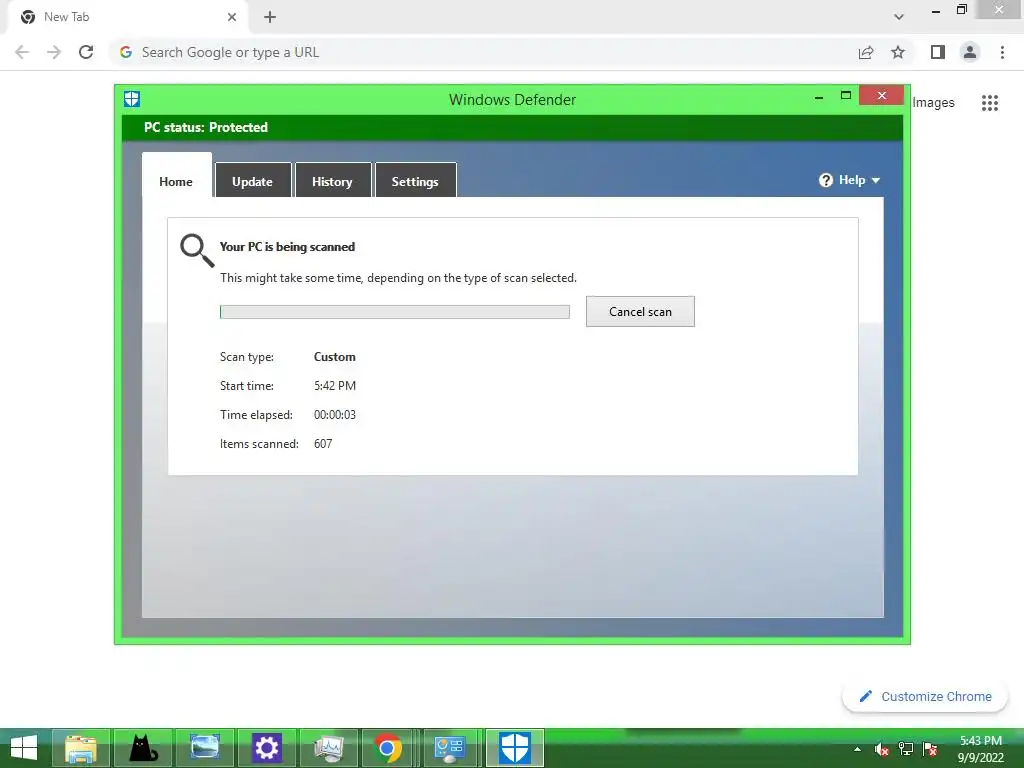The height and width of the screenshot is (768, 1024).
Task: Click the 607 items scanned value
Action: (x=323, y=443)
